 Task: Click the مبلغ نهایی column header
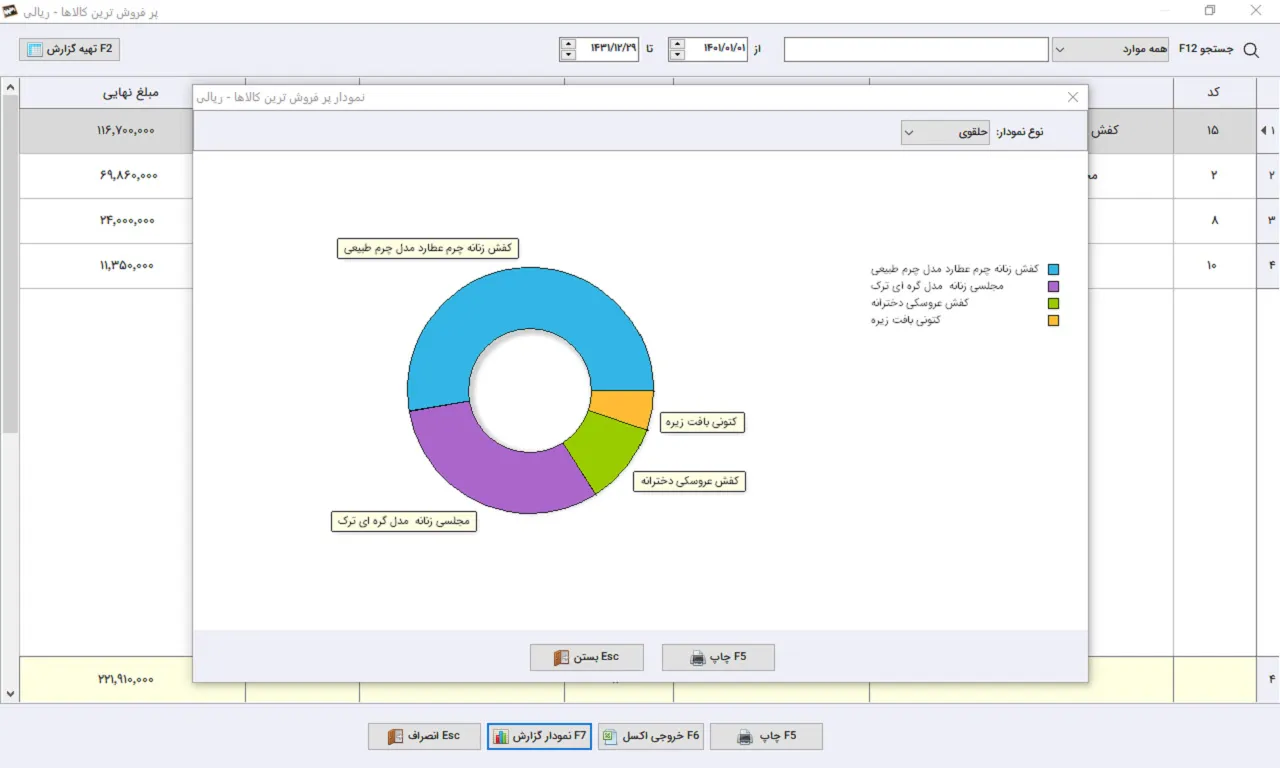point(130,93)
